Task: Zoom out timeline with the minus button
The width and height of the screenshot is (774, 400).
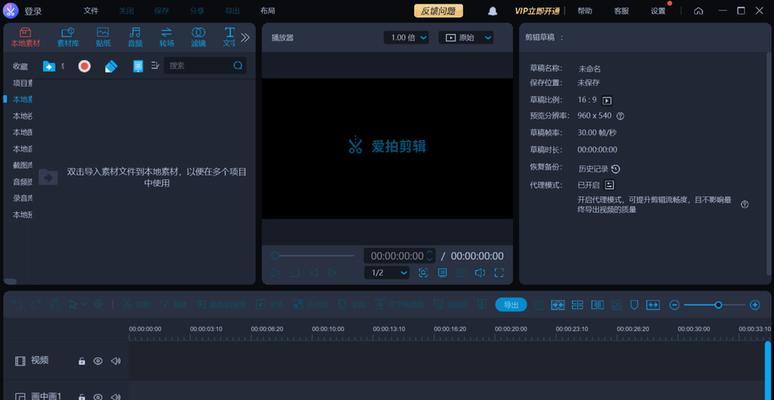Action: tap(674, 305)
